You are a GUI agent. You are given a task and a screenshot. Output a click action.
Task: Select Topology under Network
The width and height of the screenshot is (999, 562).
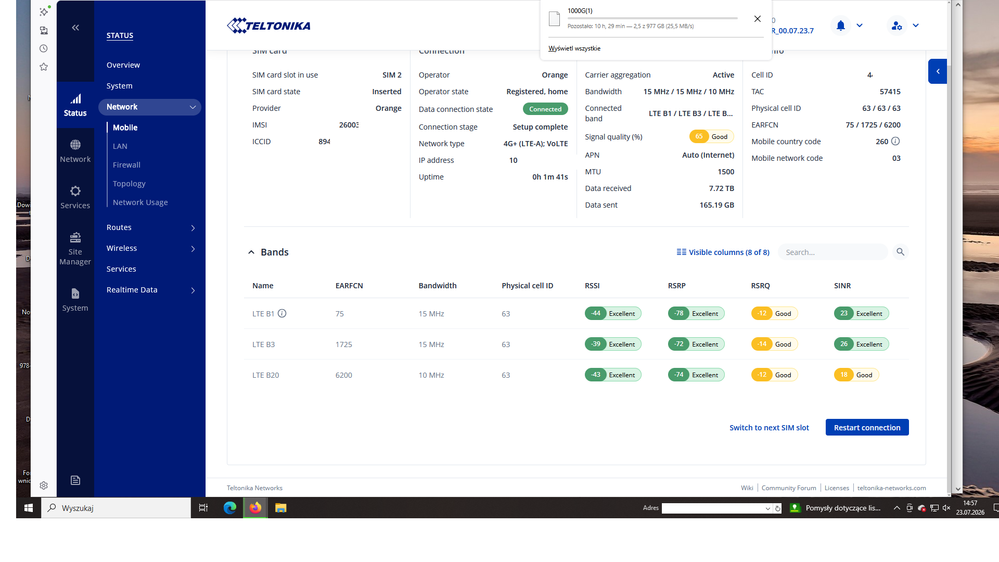(x=129, y=184)
